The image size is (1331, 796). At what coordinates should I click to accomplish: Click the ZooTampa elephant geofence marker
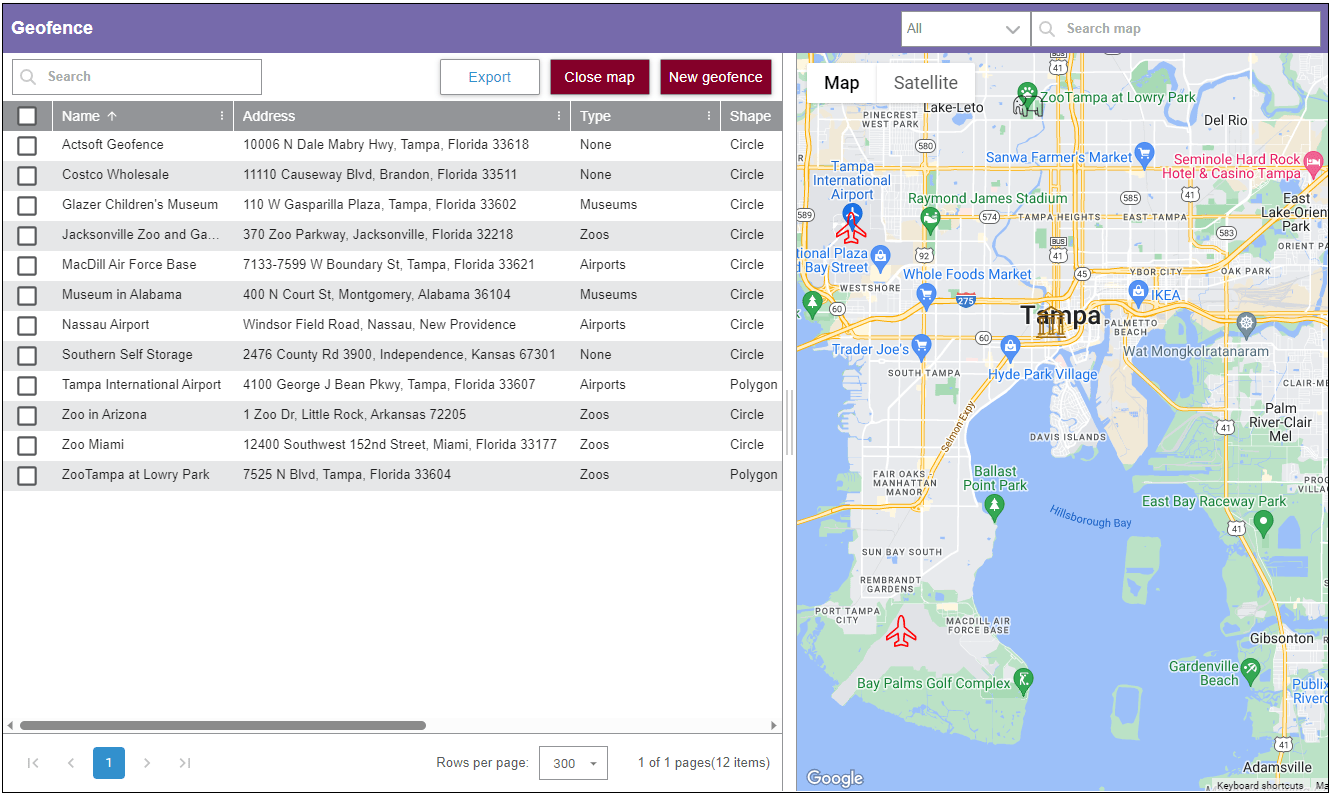(1027, 104)
